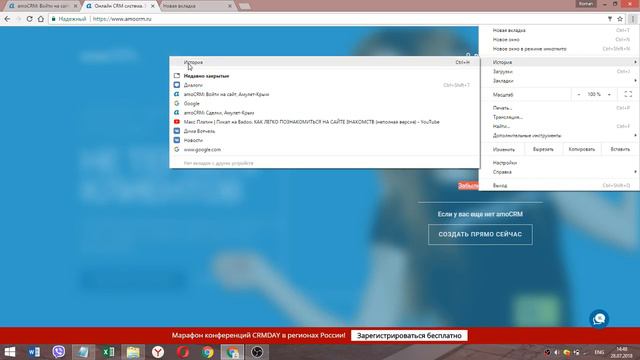Expand the Справка submenu
The height and width of the screenshot is (360, 640).
click(559, 172)
